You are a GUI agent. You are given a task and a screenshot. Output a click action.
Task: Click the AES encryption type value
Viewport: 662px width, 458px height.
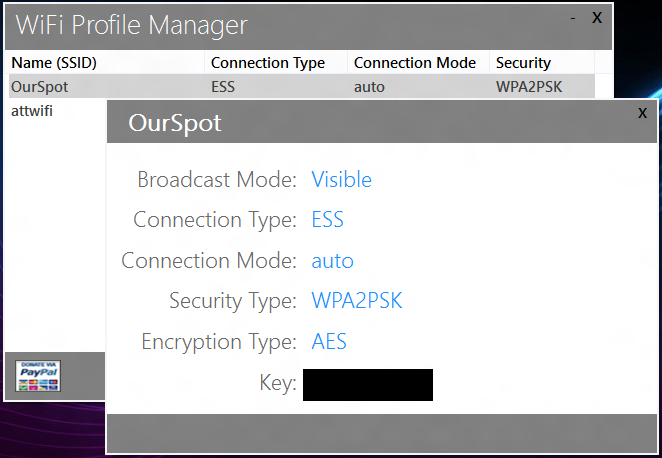point(330,342)
